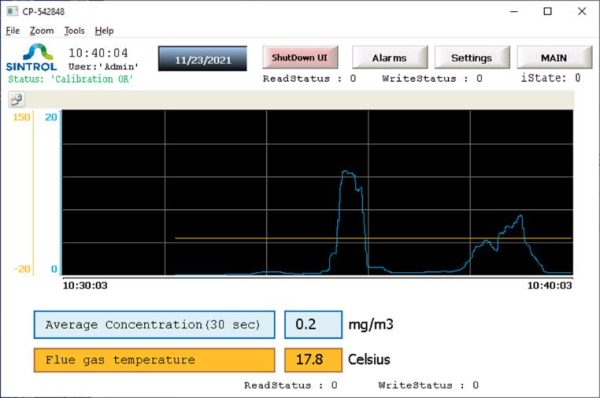Open the Help menu
Viewport: 600px width, 398px height.
[104, 31]
